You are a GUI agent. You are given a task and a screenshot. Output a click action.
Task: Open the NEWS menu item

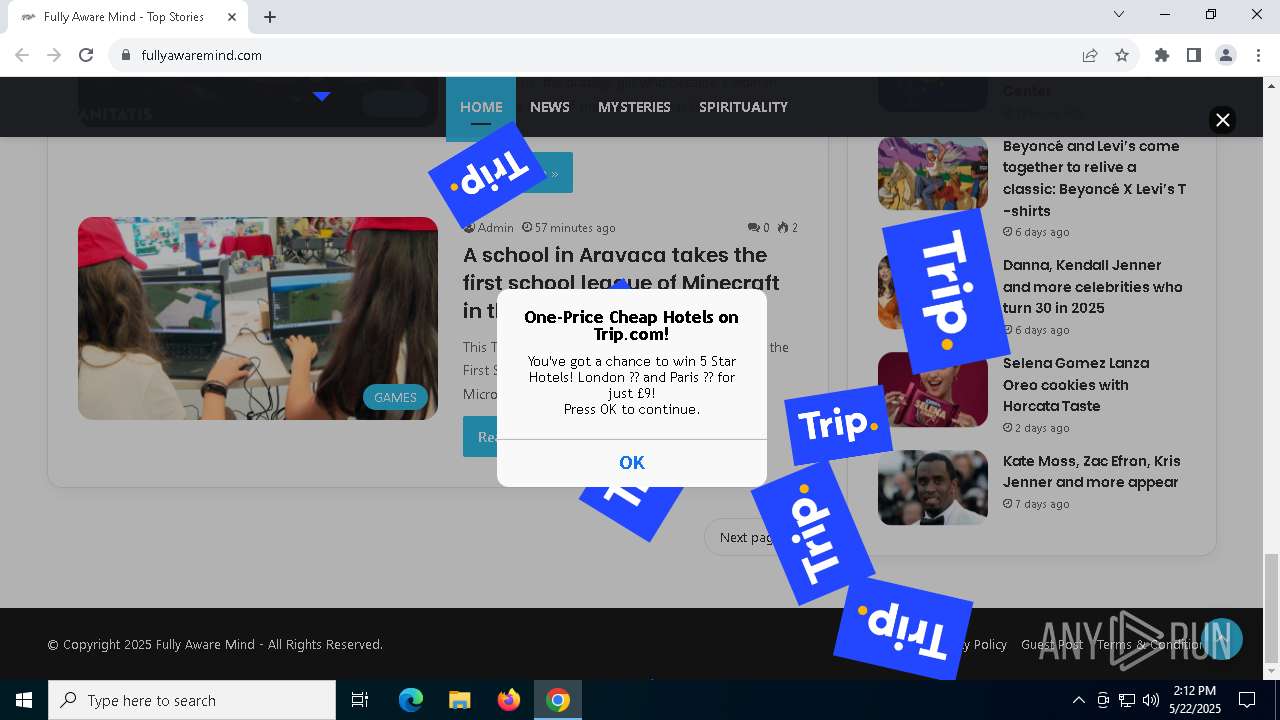pyautogui.click(x=550, y=107)
